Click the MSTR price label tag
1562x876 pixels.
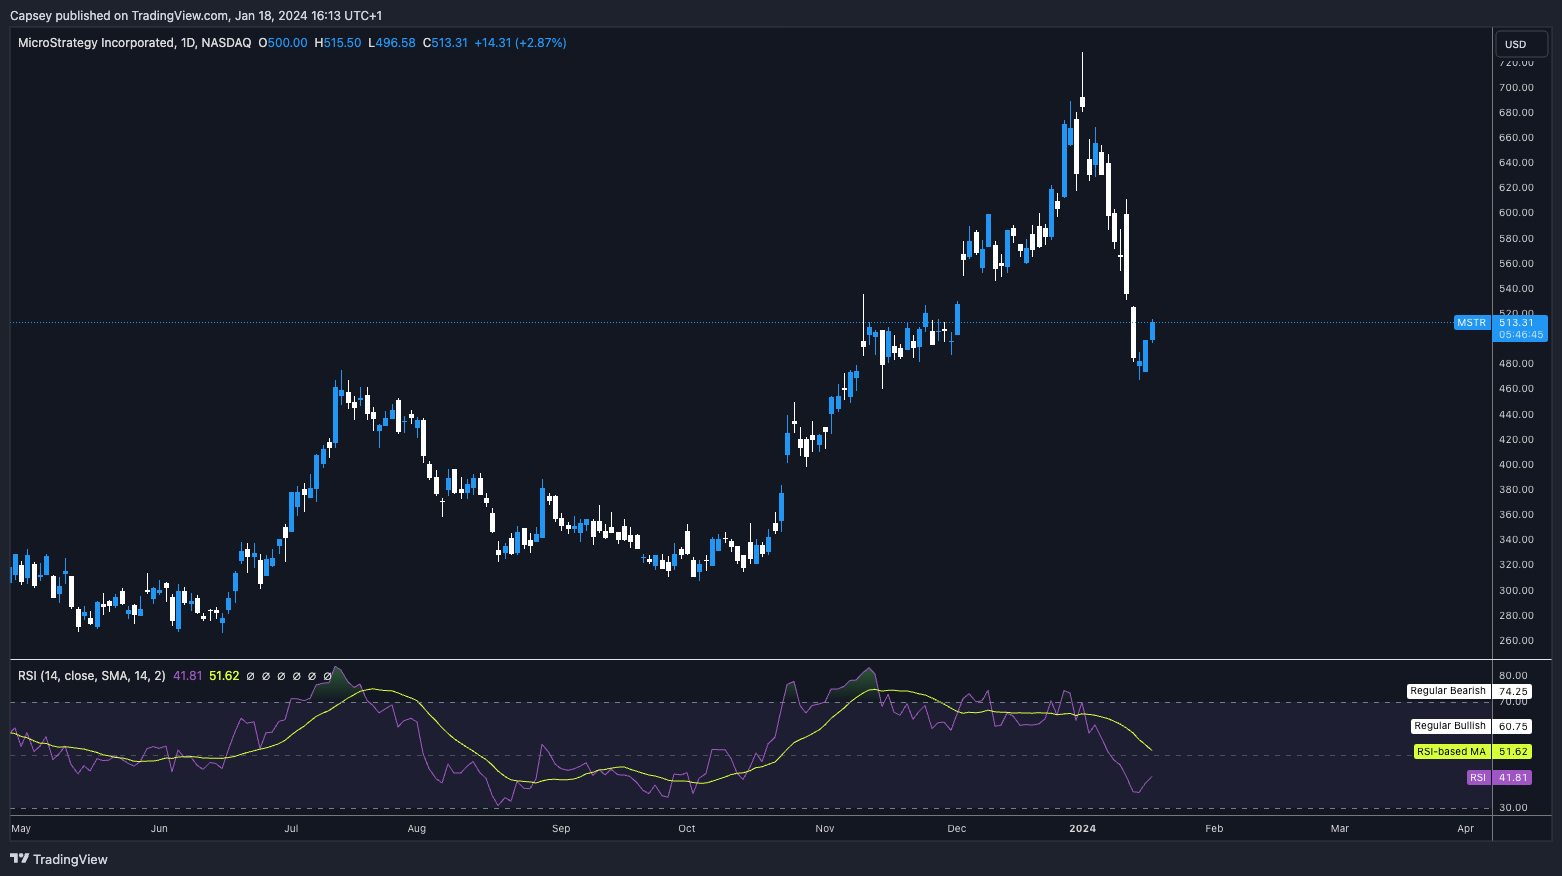click(x=1471, y=323)
